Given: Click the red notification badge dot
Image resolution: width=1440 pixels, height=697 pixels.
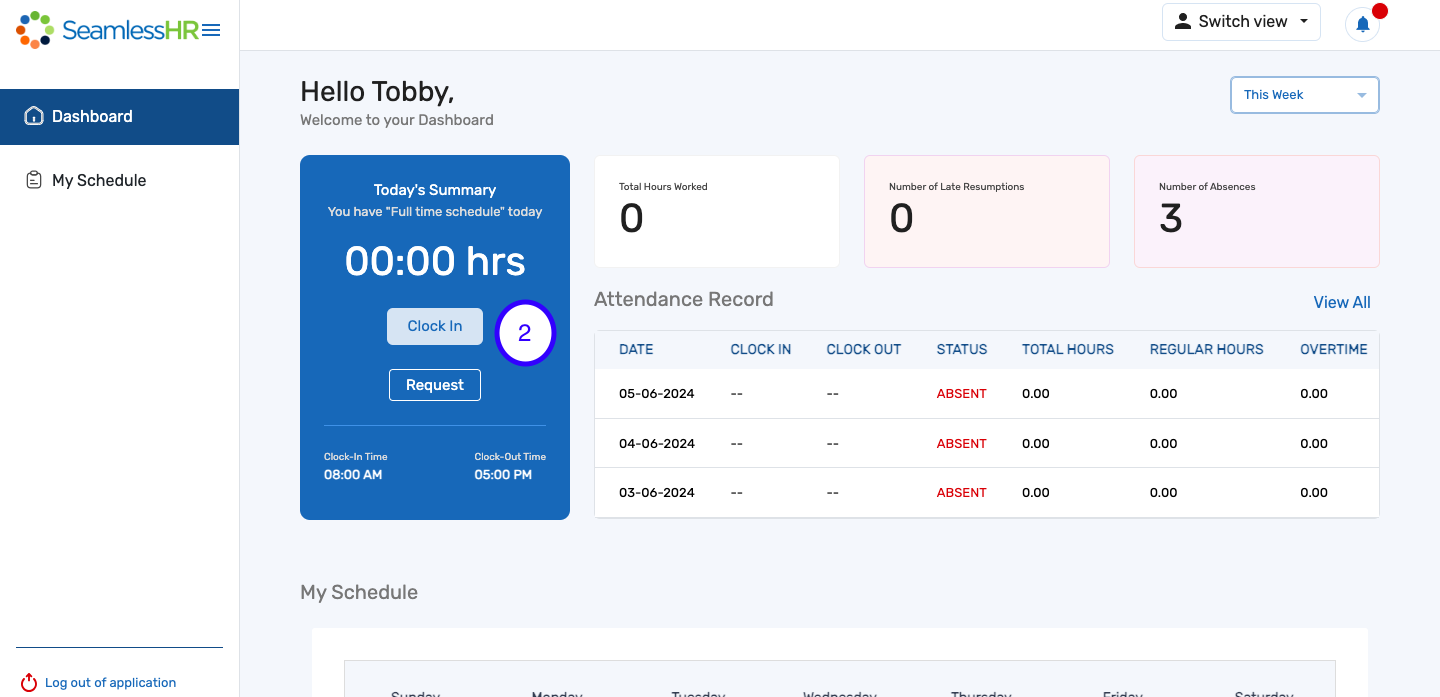Looking at the screenshot, I should [1381, 10].
